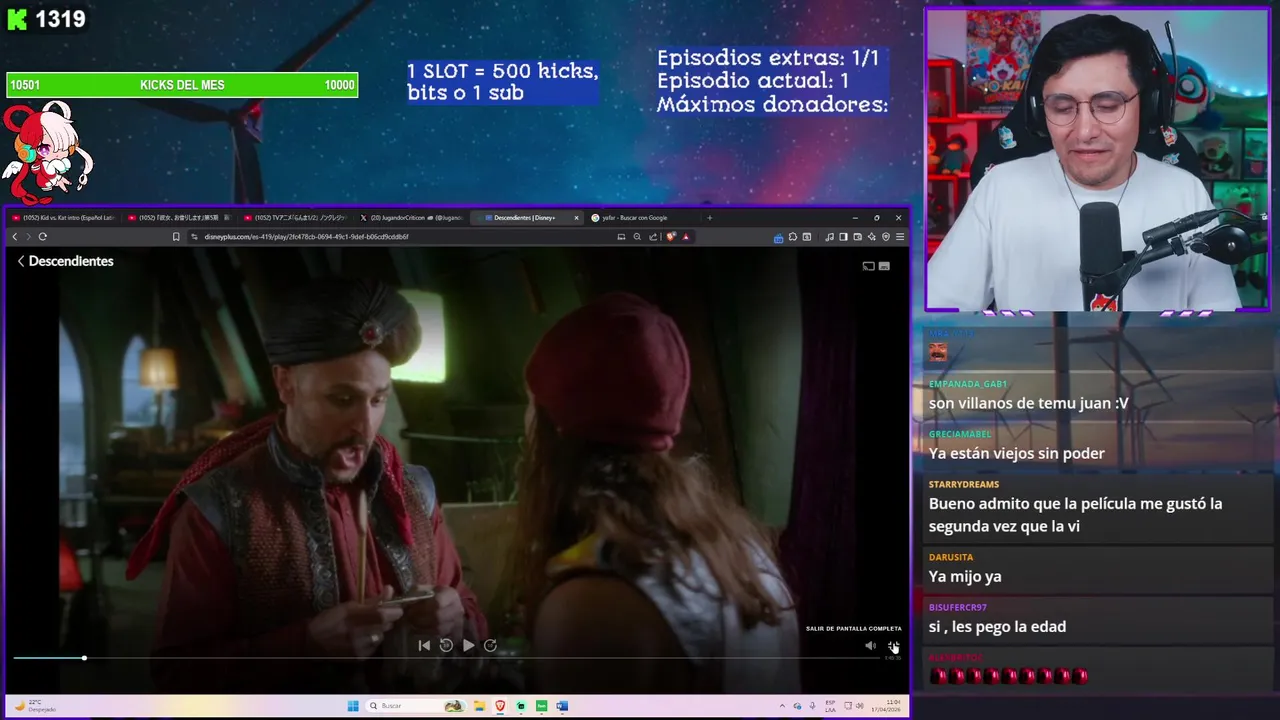This screenshot has width=1280, height=720.
Task: Open the blue extension icon
Action: (x=779, y=237)
